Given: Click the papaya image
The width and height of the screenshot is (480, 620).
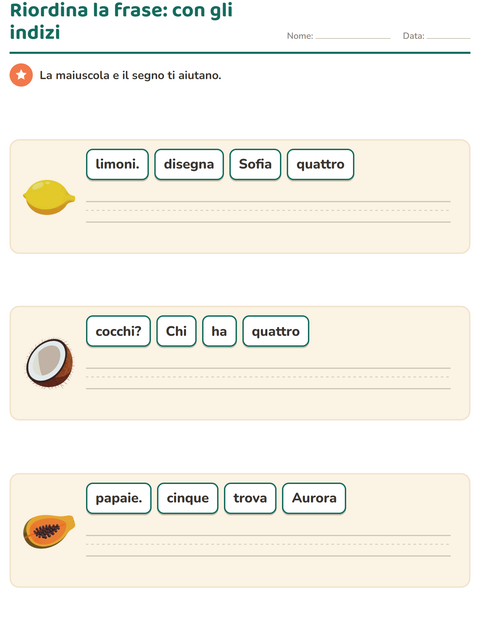Looking at the screenshot, I should [x=49, y=531].
